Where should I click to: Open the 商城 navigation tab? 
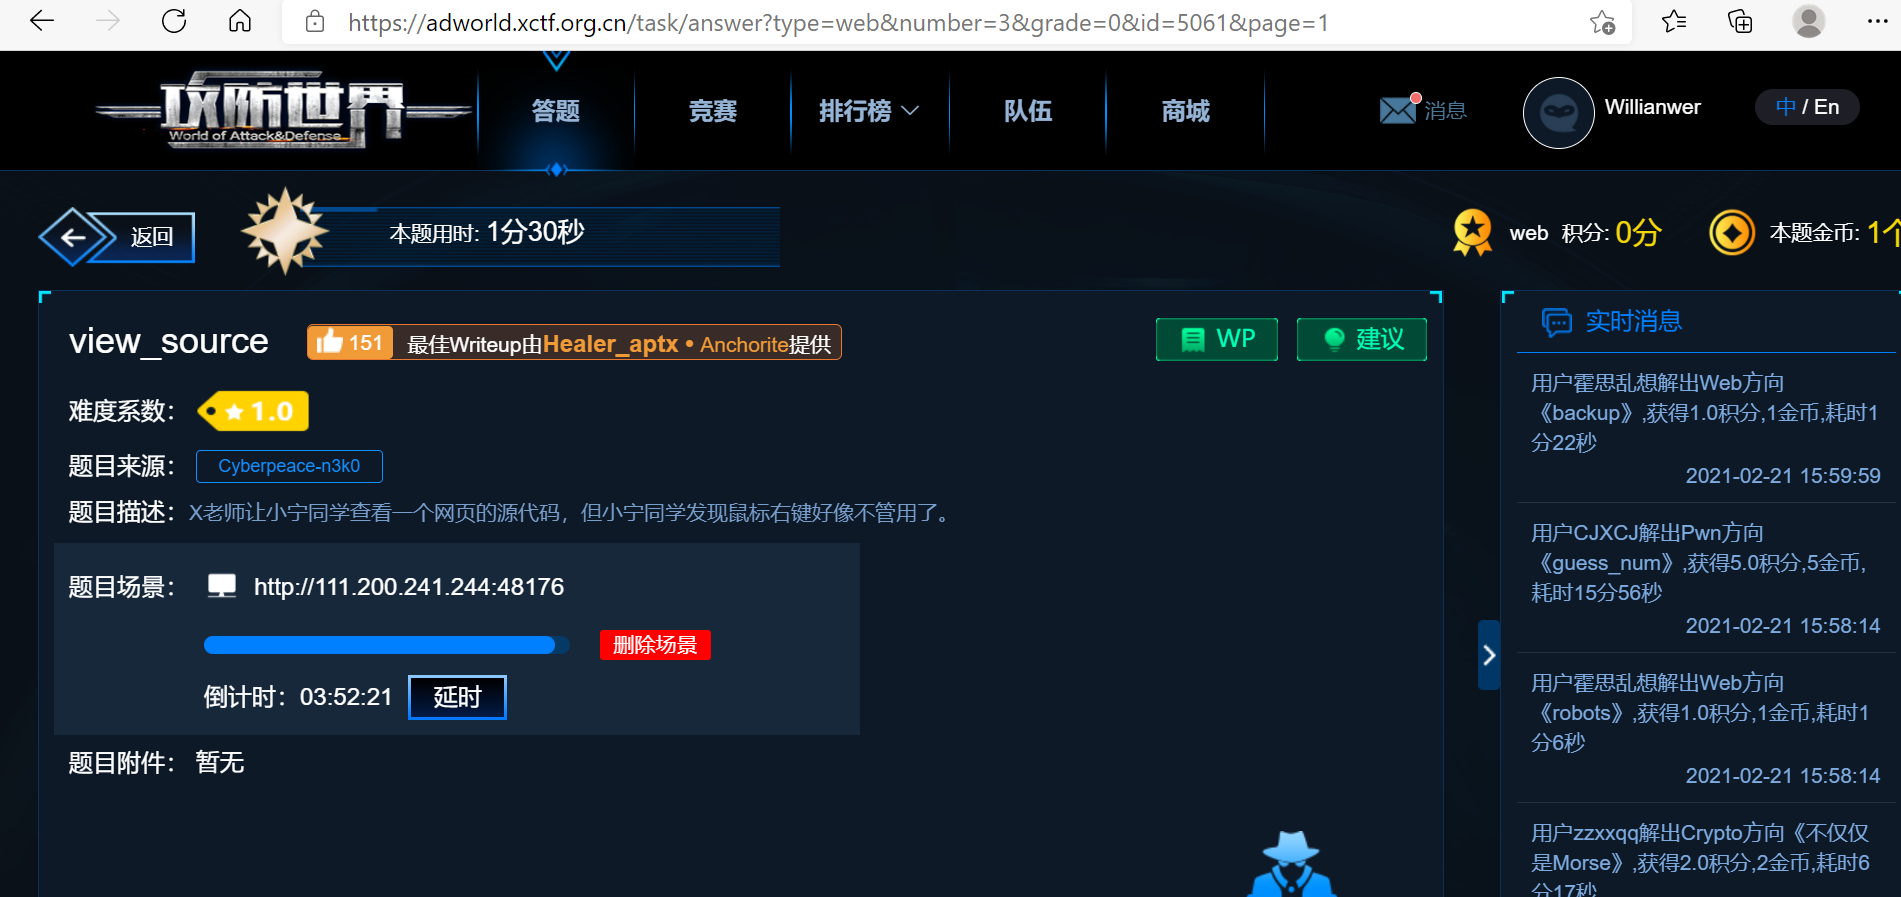click(x=1186, y=111)
